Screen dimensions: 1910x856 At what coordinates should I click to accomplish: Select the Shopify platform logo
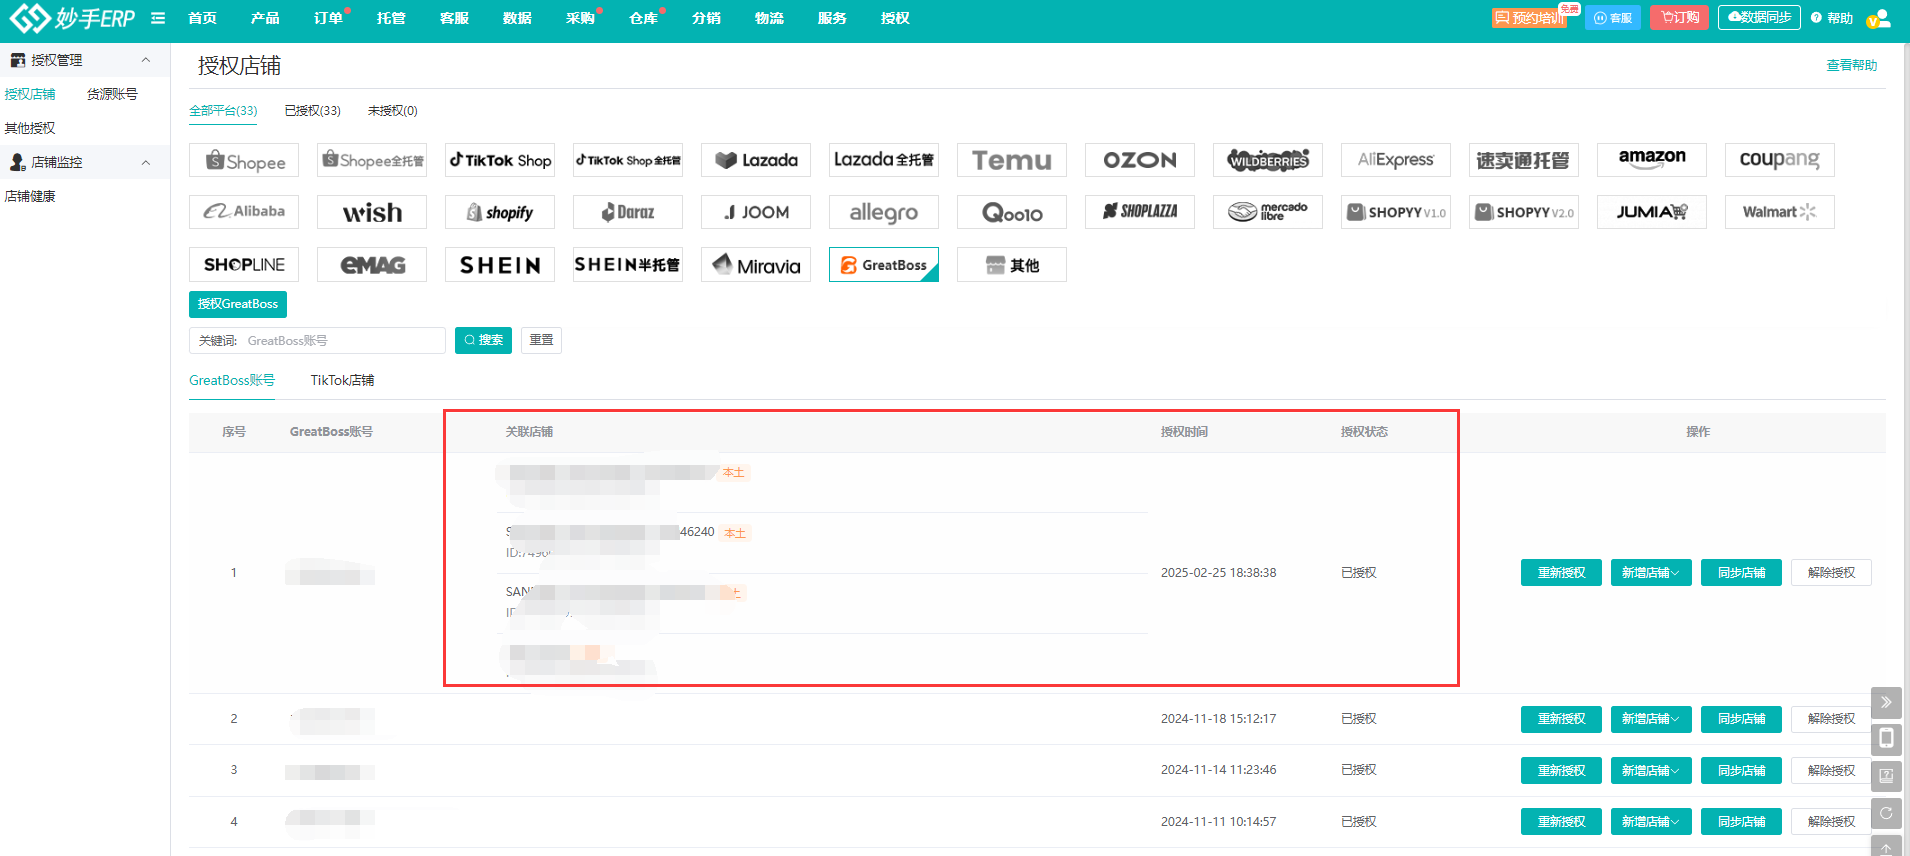click(x=500, y=212)
